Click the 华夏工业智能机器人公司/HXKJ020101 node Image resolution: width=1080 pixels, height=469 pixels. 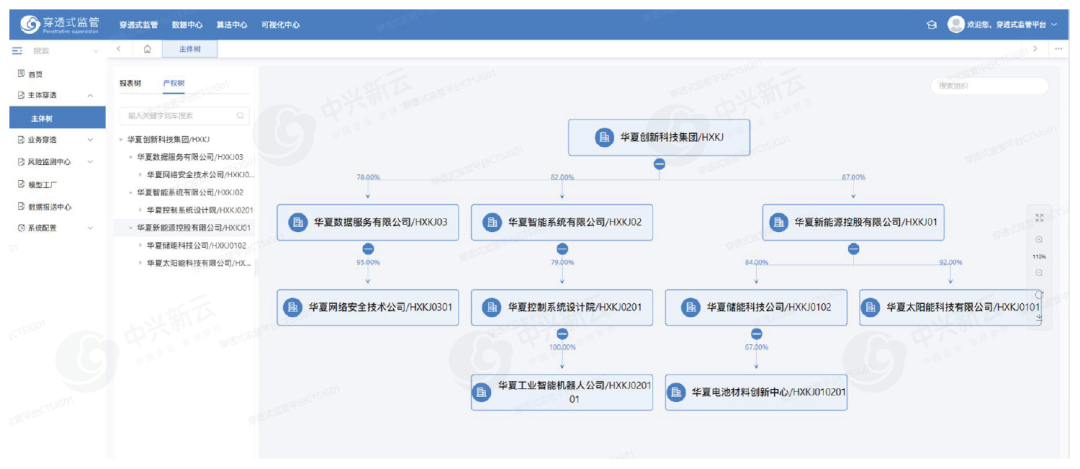point(562,393)
